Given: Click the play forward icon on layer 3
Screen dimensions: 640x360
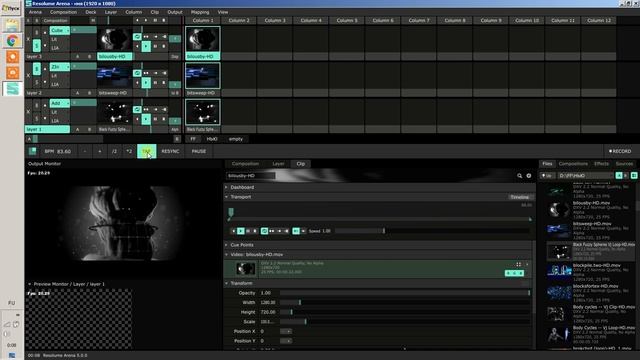Looking at the screenshot, I should (x=146, y=46).
